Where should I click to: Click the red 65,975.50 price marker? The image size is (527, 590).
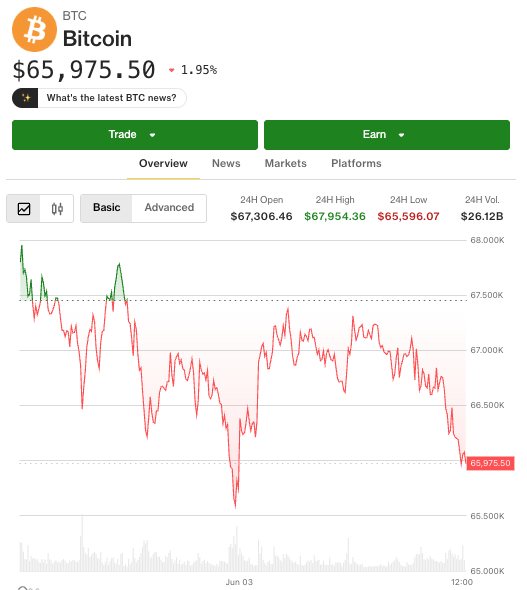(490, 463)
